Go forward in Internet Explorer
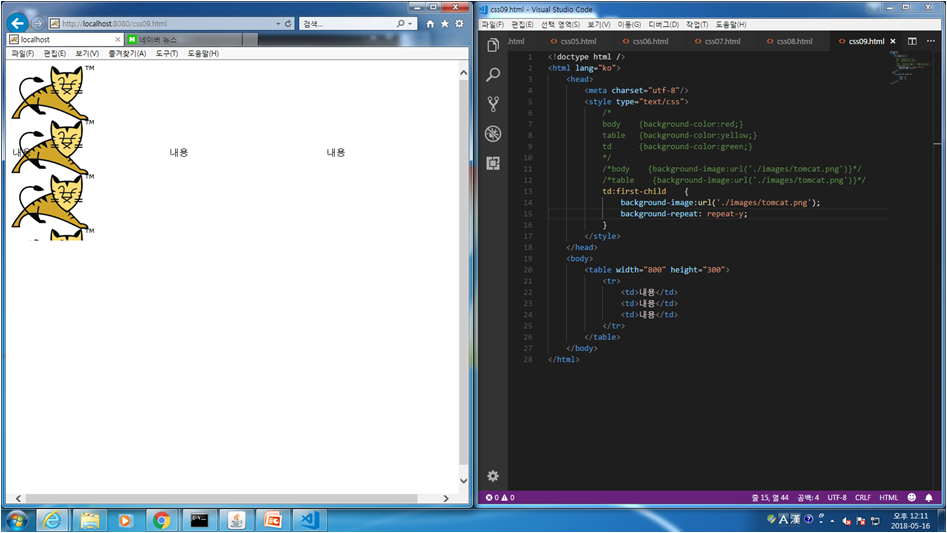Viewport: 947px width, 533px height. click(37, 23)
